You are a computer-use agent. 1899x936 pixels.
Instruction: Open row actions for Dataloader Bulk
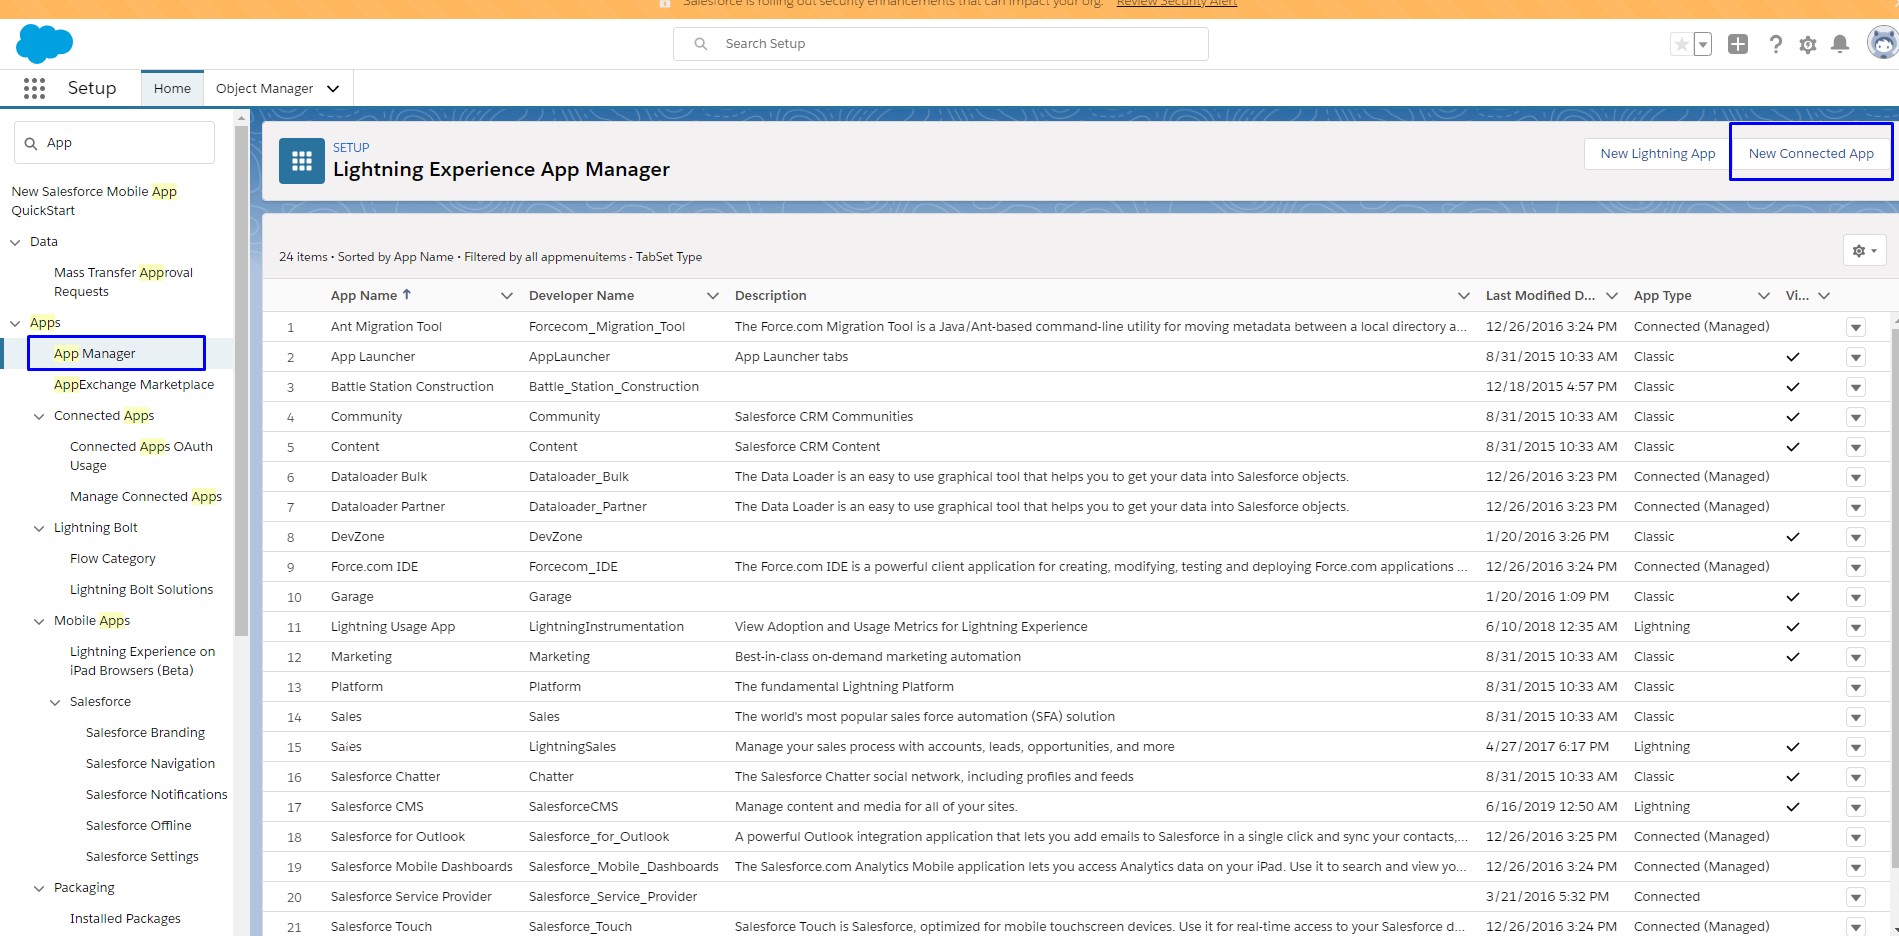[x=1856, y=477]
